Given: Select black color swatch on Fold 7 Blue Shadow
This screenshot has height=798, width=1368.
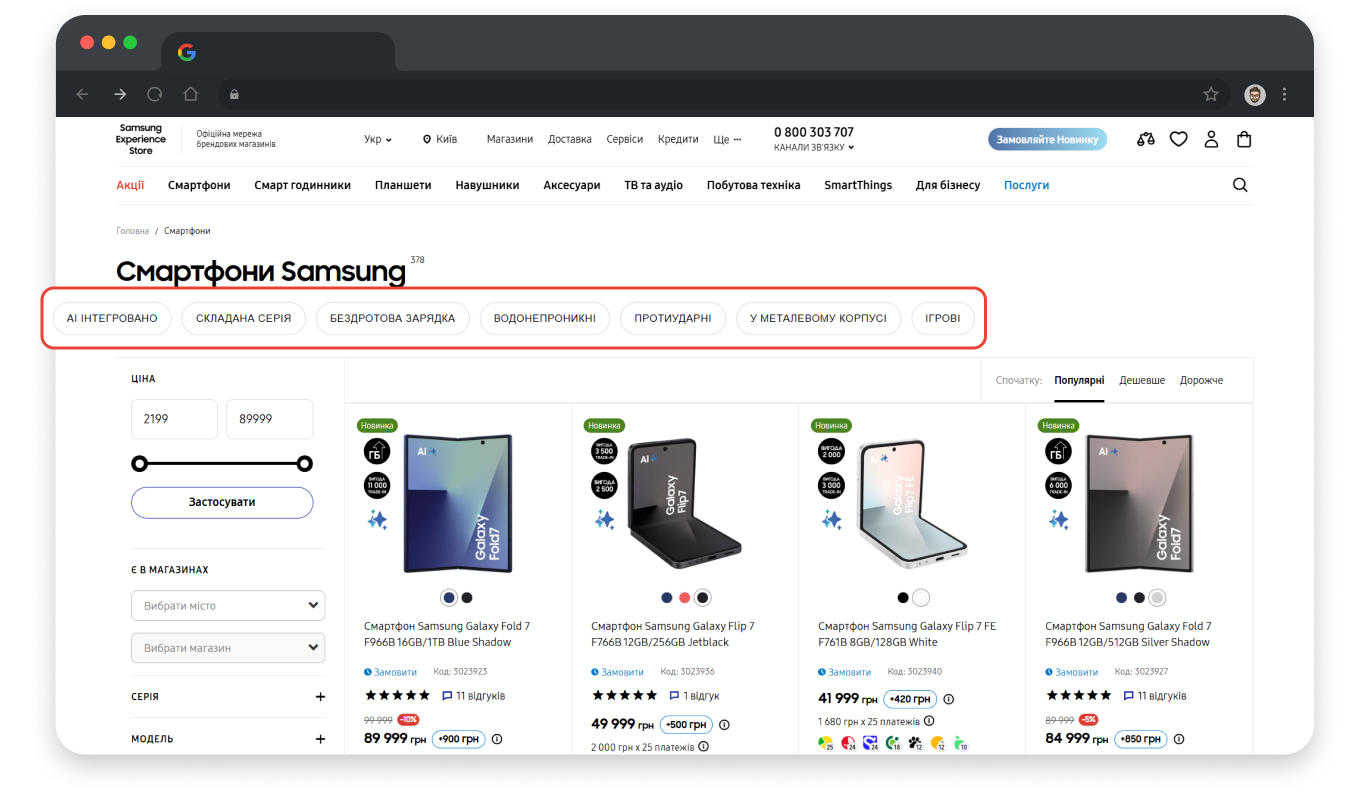Looking at the screenshot, I should point(467,598).
